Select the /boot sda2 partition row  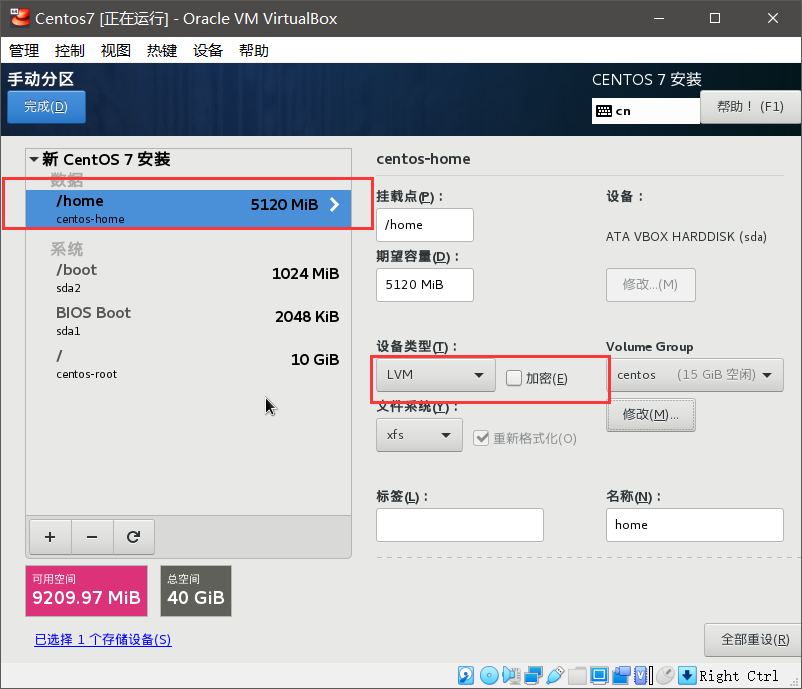[x=188, y=278]
